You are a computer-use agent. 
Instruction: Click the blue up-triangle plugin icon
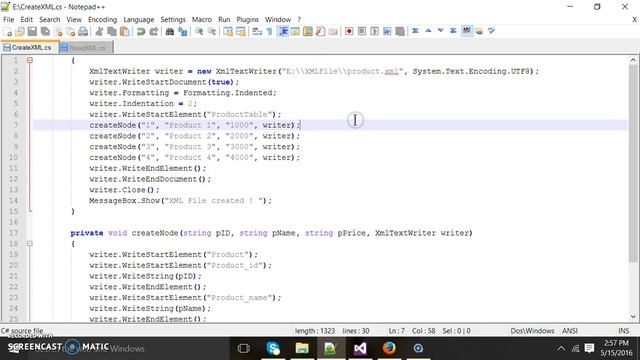pyautogui.click(x=428, y=31)
